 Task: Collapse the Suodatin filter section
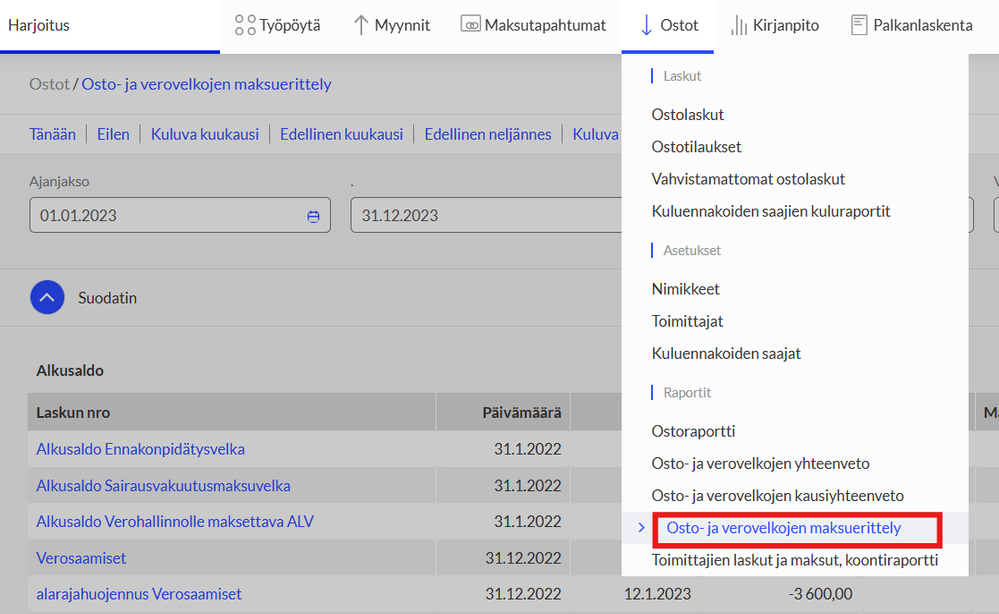tap(47, 297)
